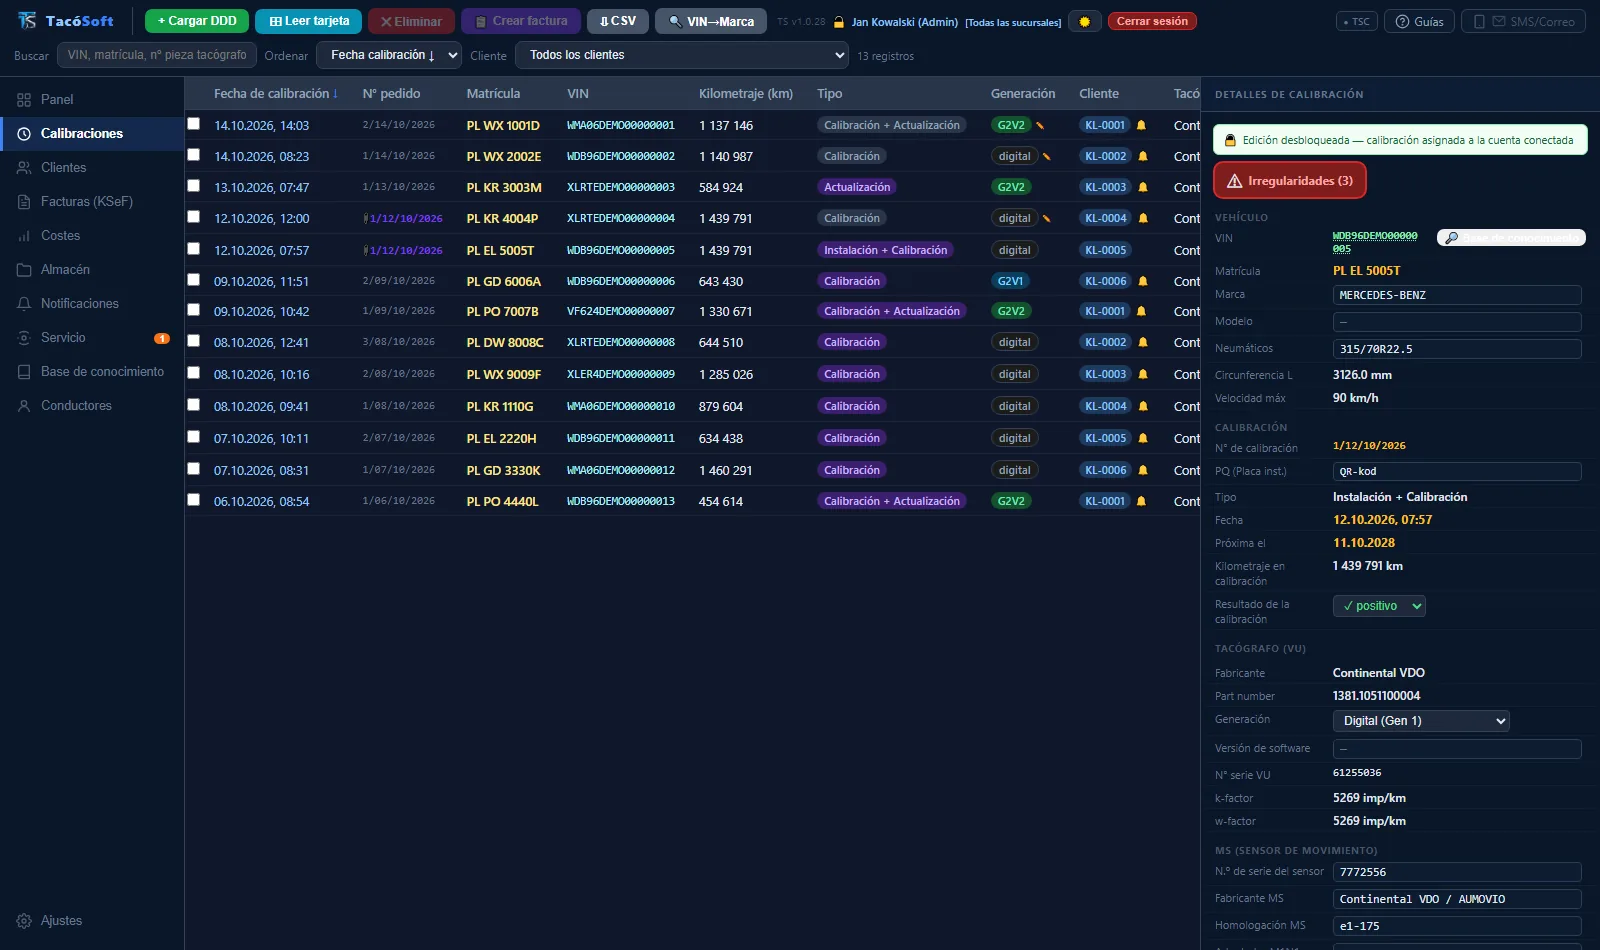Click the bell icon for KL-0001 first row
The image size is (1600, 950).
pyautogui.click(x=1141, y=125)
